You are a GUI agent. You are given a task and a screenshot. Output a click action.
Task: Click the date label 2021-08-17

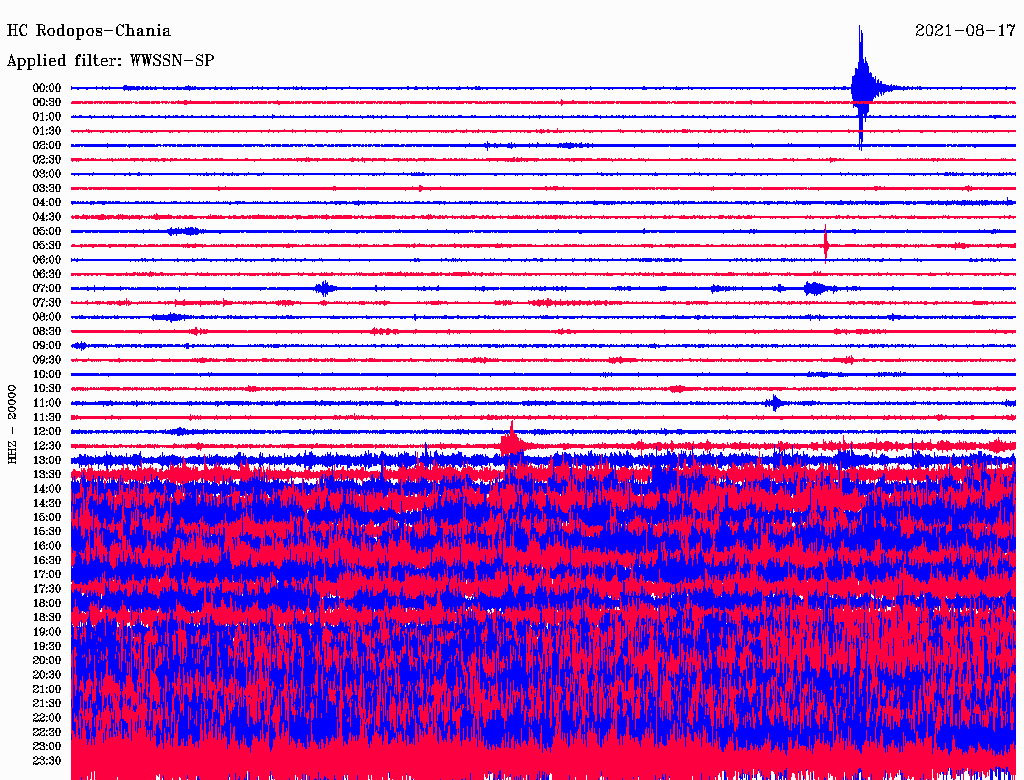pos(965,30)
